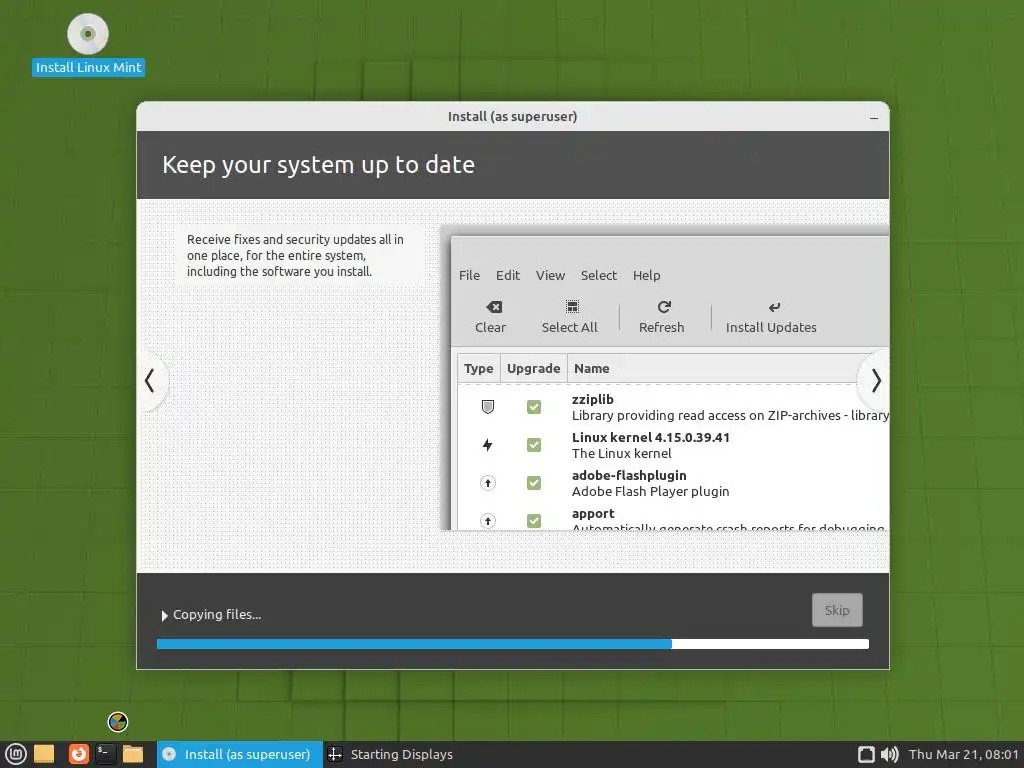Screen dimensions: 1024x768
Task: Expand the Copying files details triangle
Action: (164, 615)
